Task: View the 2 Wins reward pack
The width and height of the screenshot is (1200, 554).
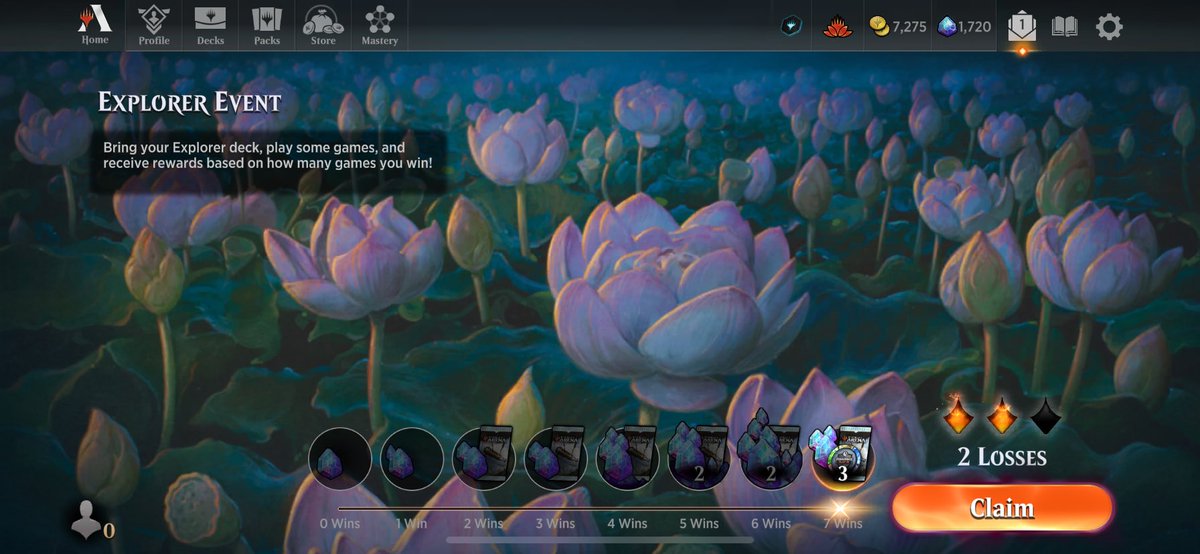Action: point(484,459)
